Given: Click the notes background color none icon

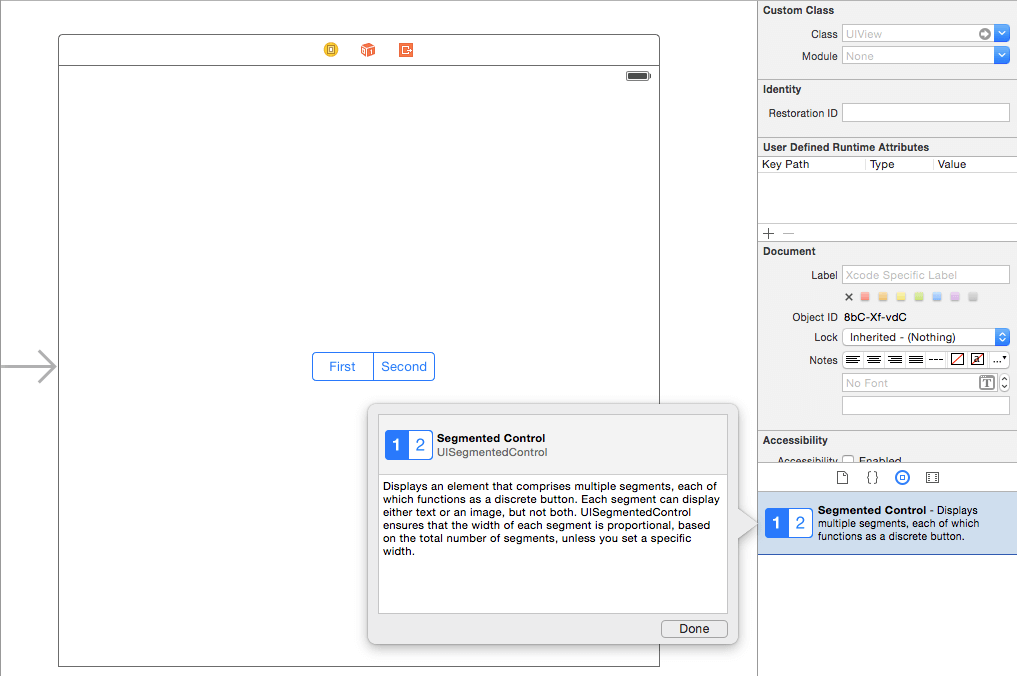Looking at the screenshot, I should (x=957, y=359).
